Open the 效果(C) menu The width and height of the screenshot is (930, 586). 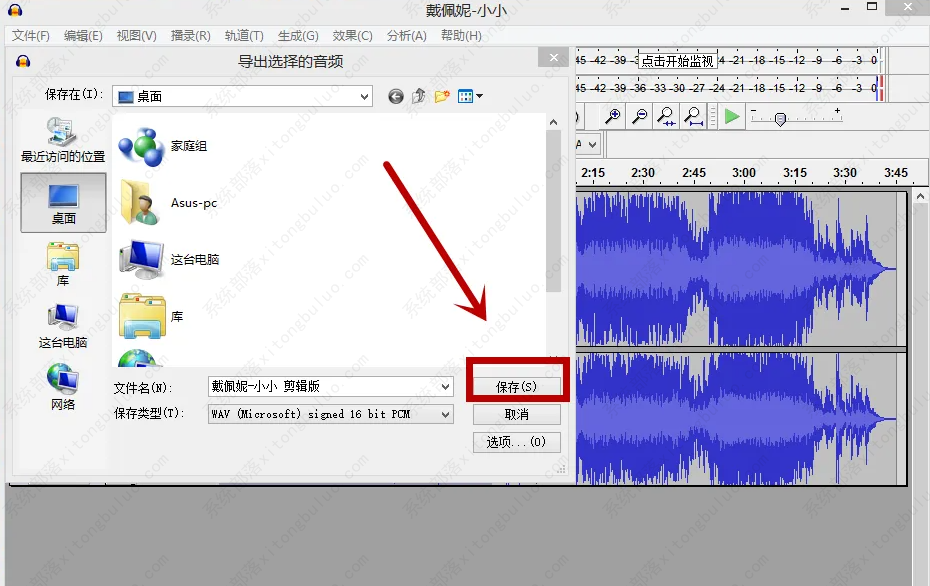[352, 36]
